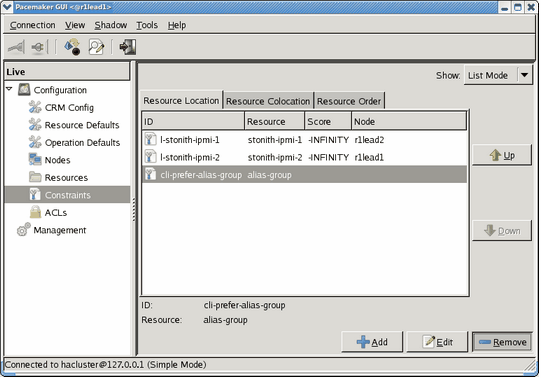The image size is (541, 378).
Task: Close the Pacemaker GUI window
Action: pos(531,7)
